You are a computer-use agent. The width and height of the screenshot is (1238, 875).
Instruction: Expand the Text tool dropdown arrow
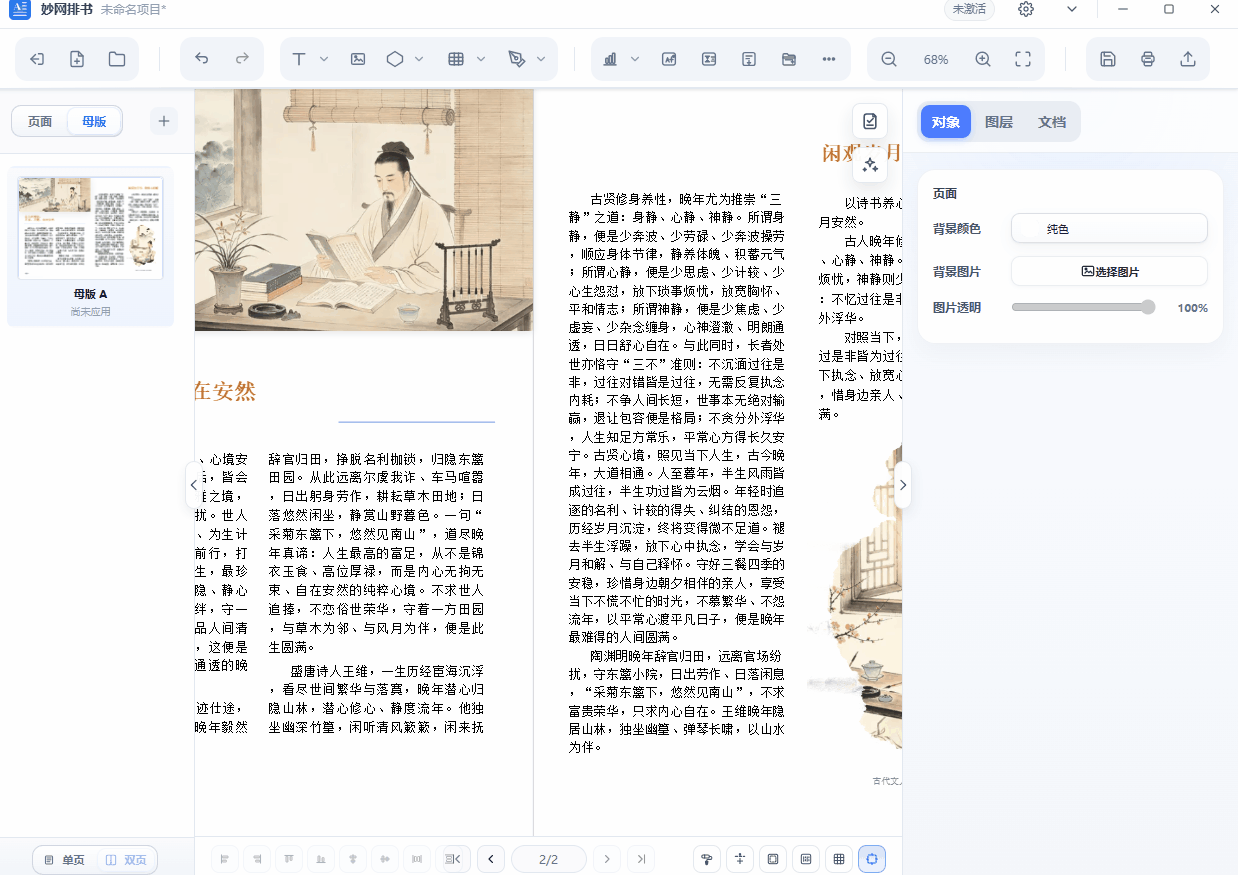(x=324, y=59)
